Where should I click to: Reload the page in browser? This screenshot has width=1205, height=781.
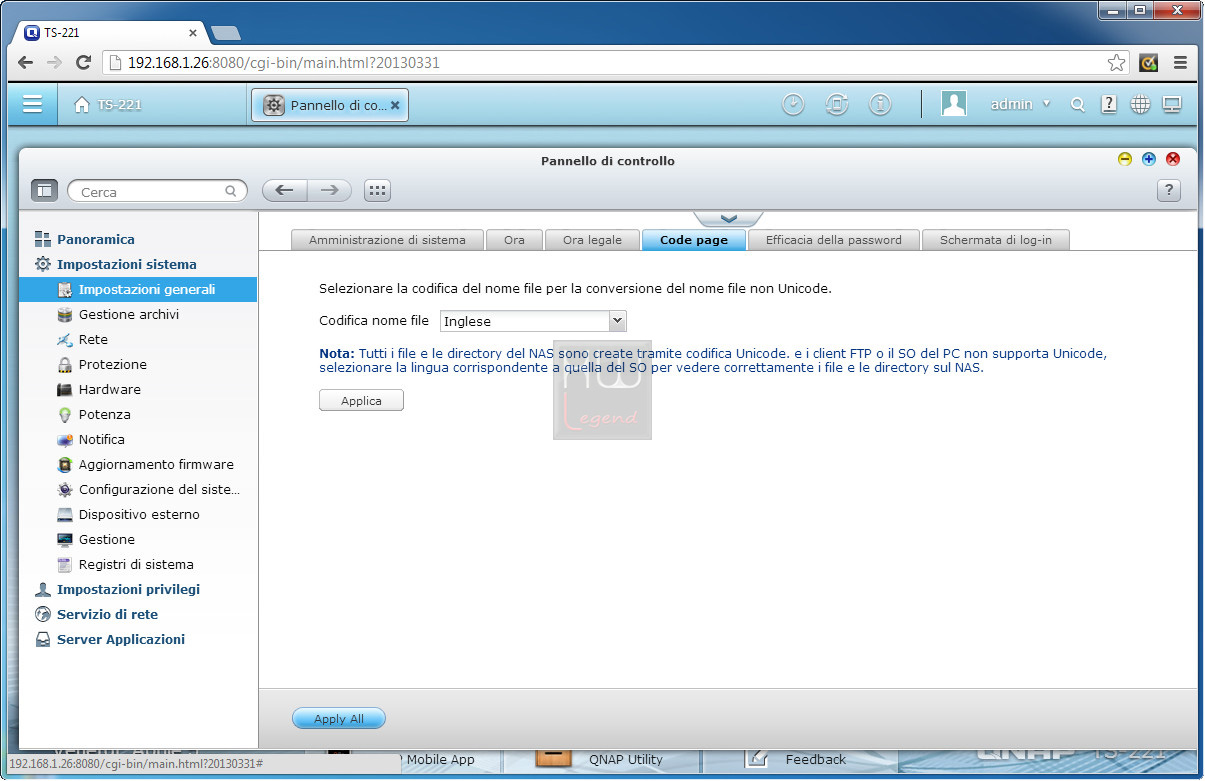(84, 63)
